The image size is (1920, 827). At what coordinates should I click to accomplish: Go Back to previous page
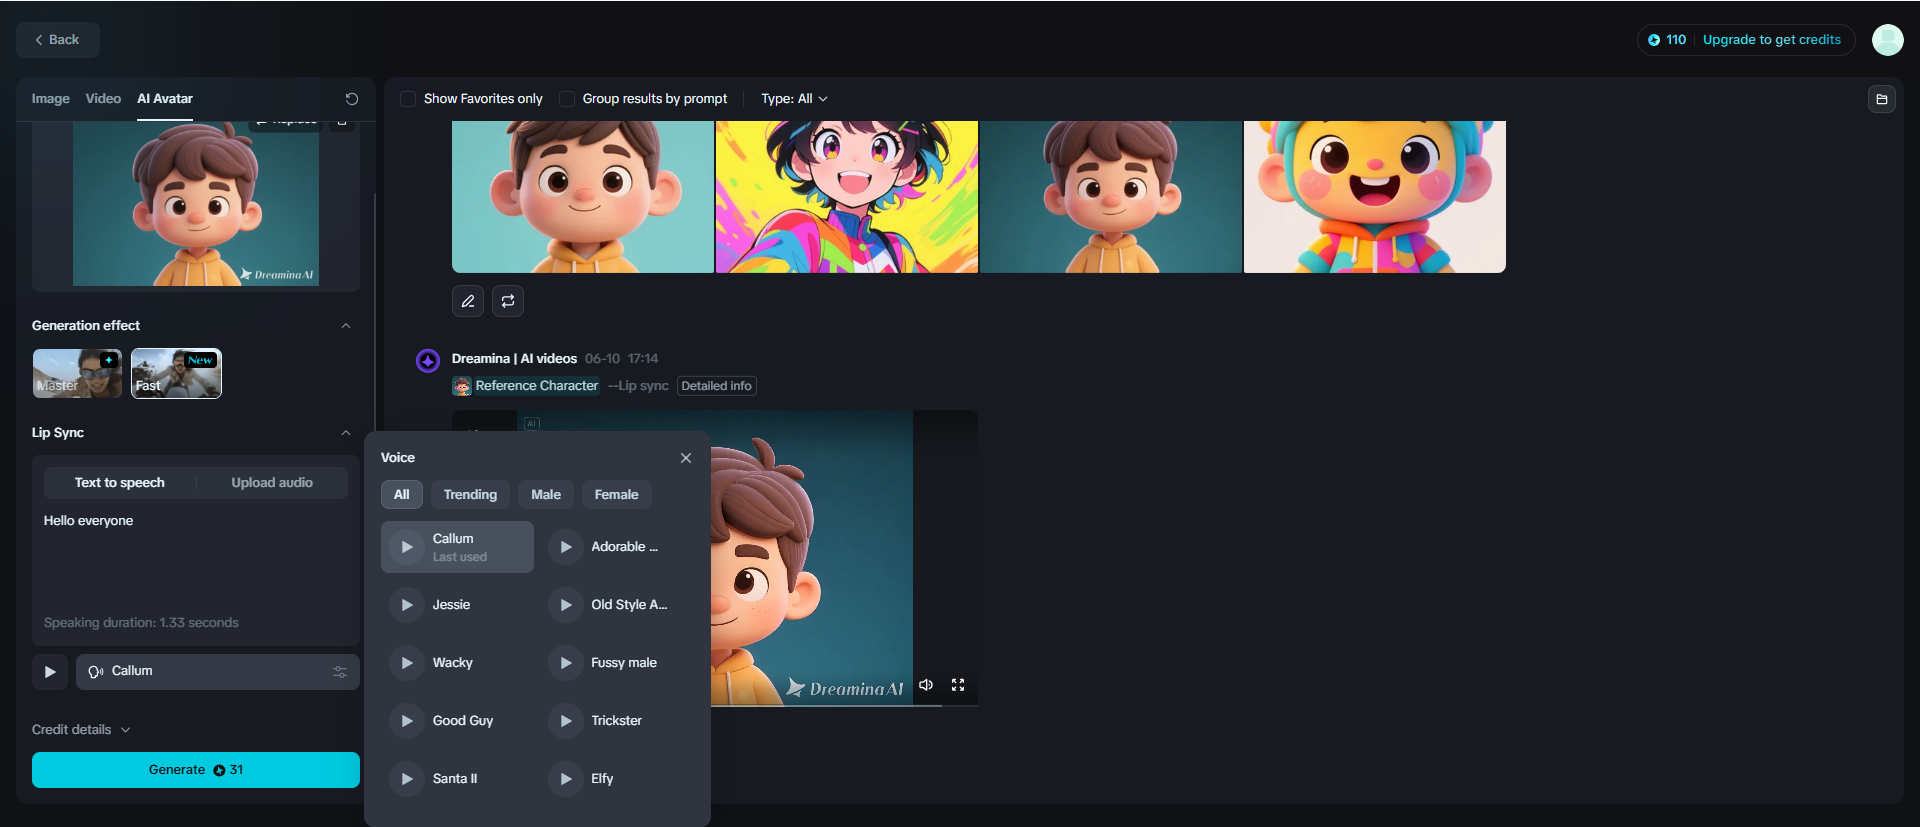pos(58,40)
